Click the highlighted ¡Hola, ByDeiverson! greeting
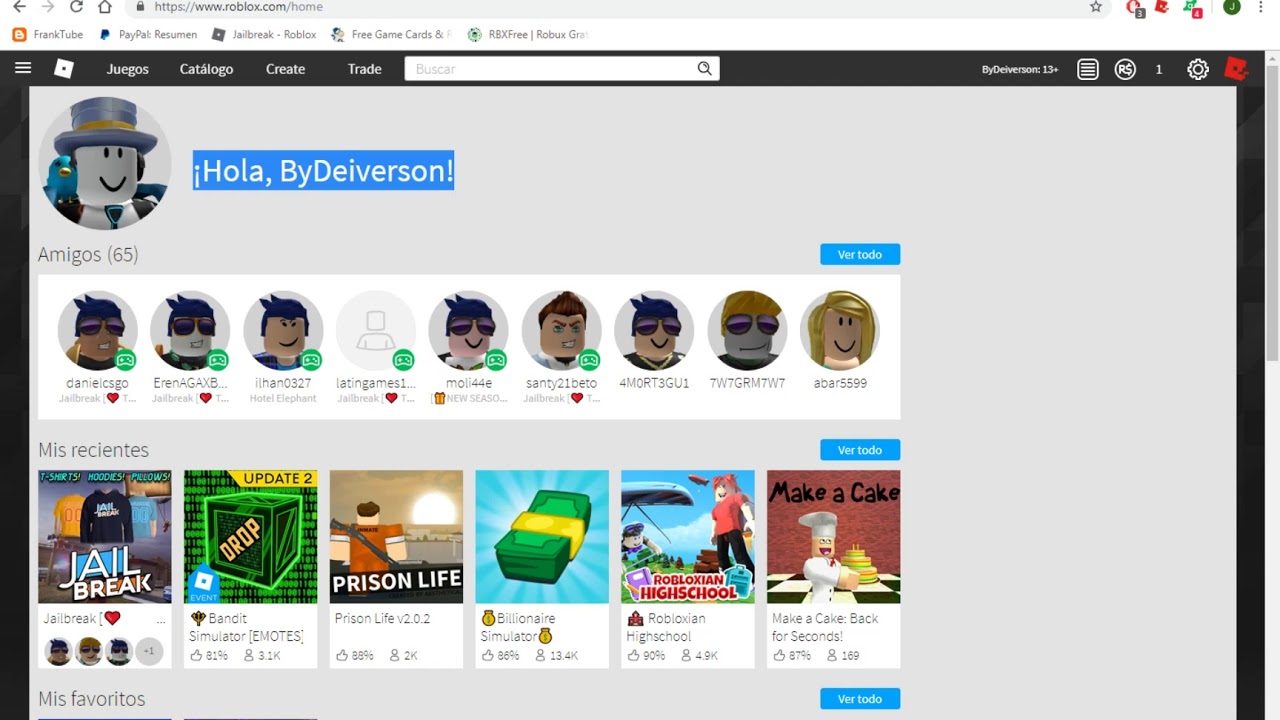Image resolution: width=1280 pixels, height=720 pixels. pyautogui.click(x=323, y=171)
